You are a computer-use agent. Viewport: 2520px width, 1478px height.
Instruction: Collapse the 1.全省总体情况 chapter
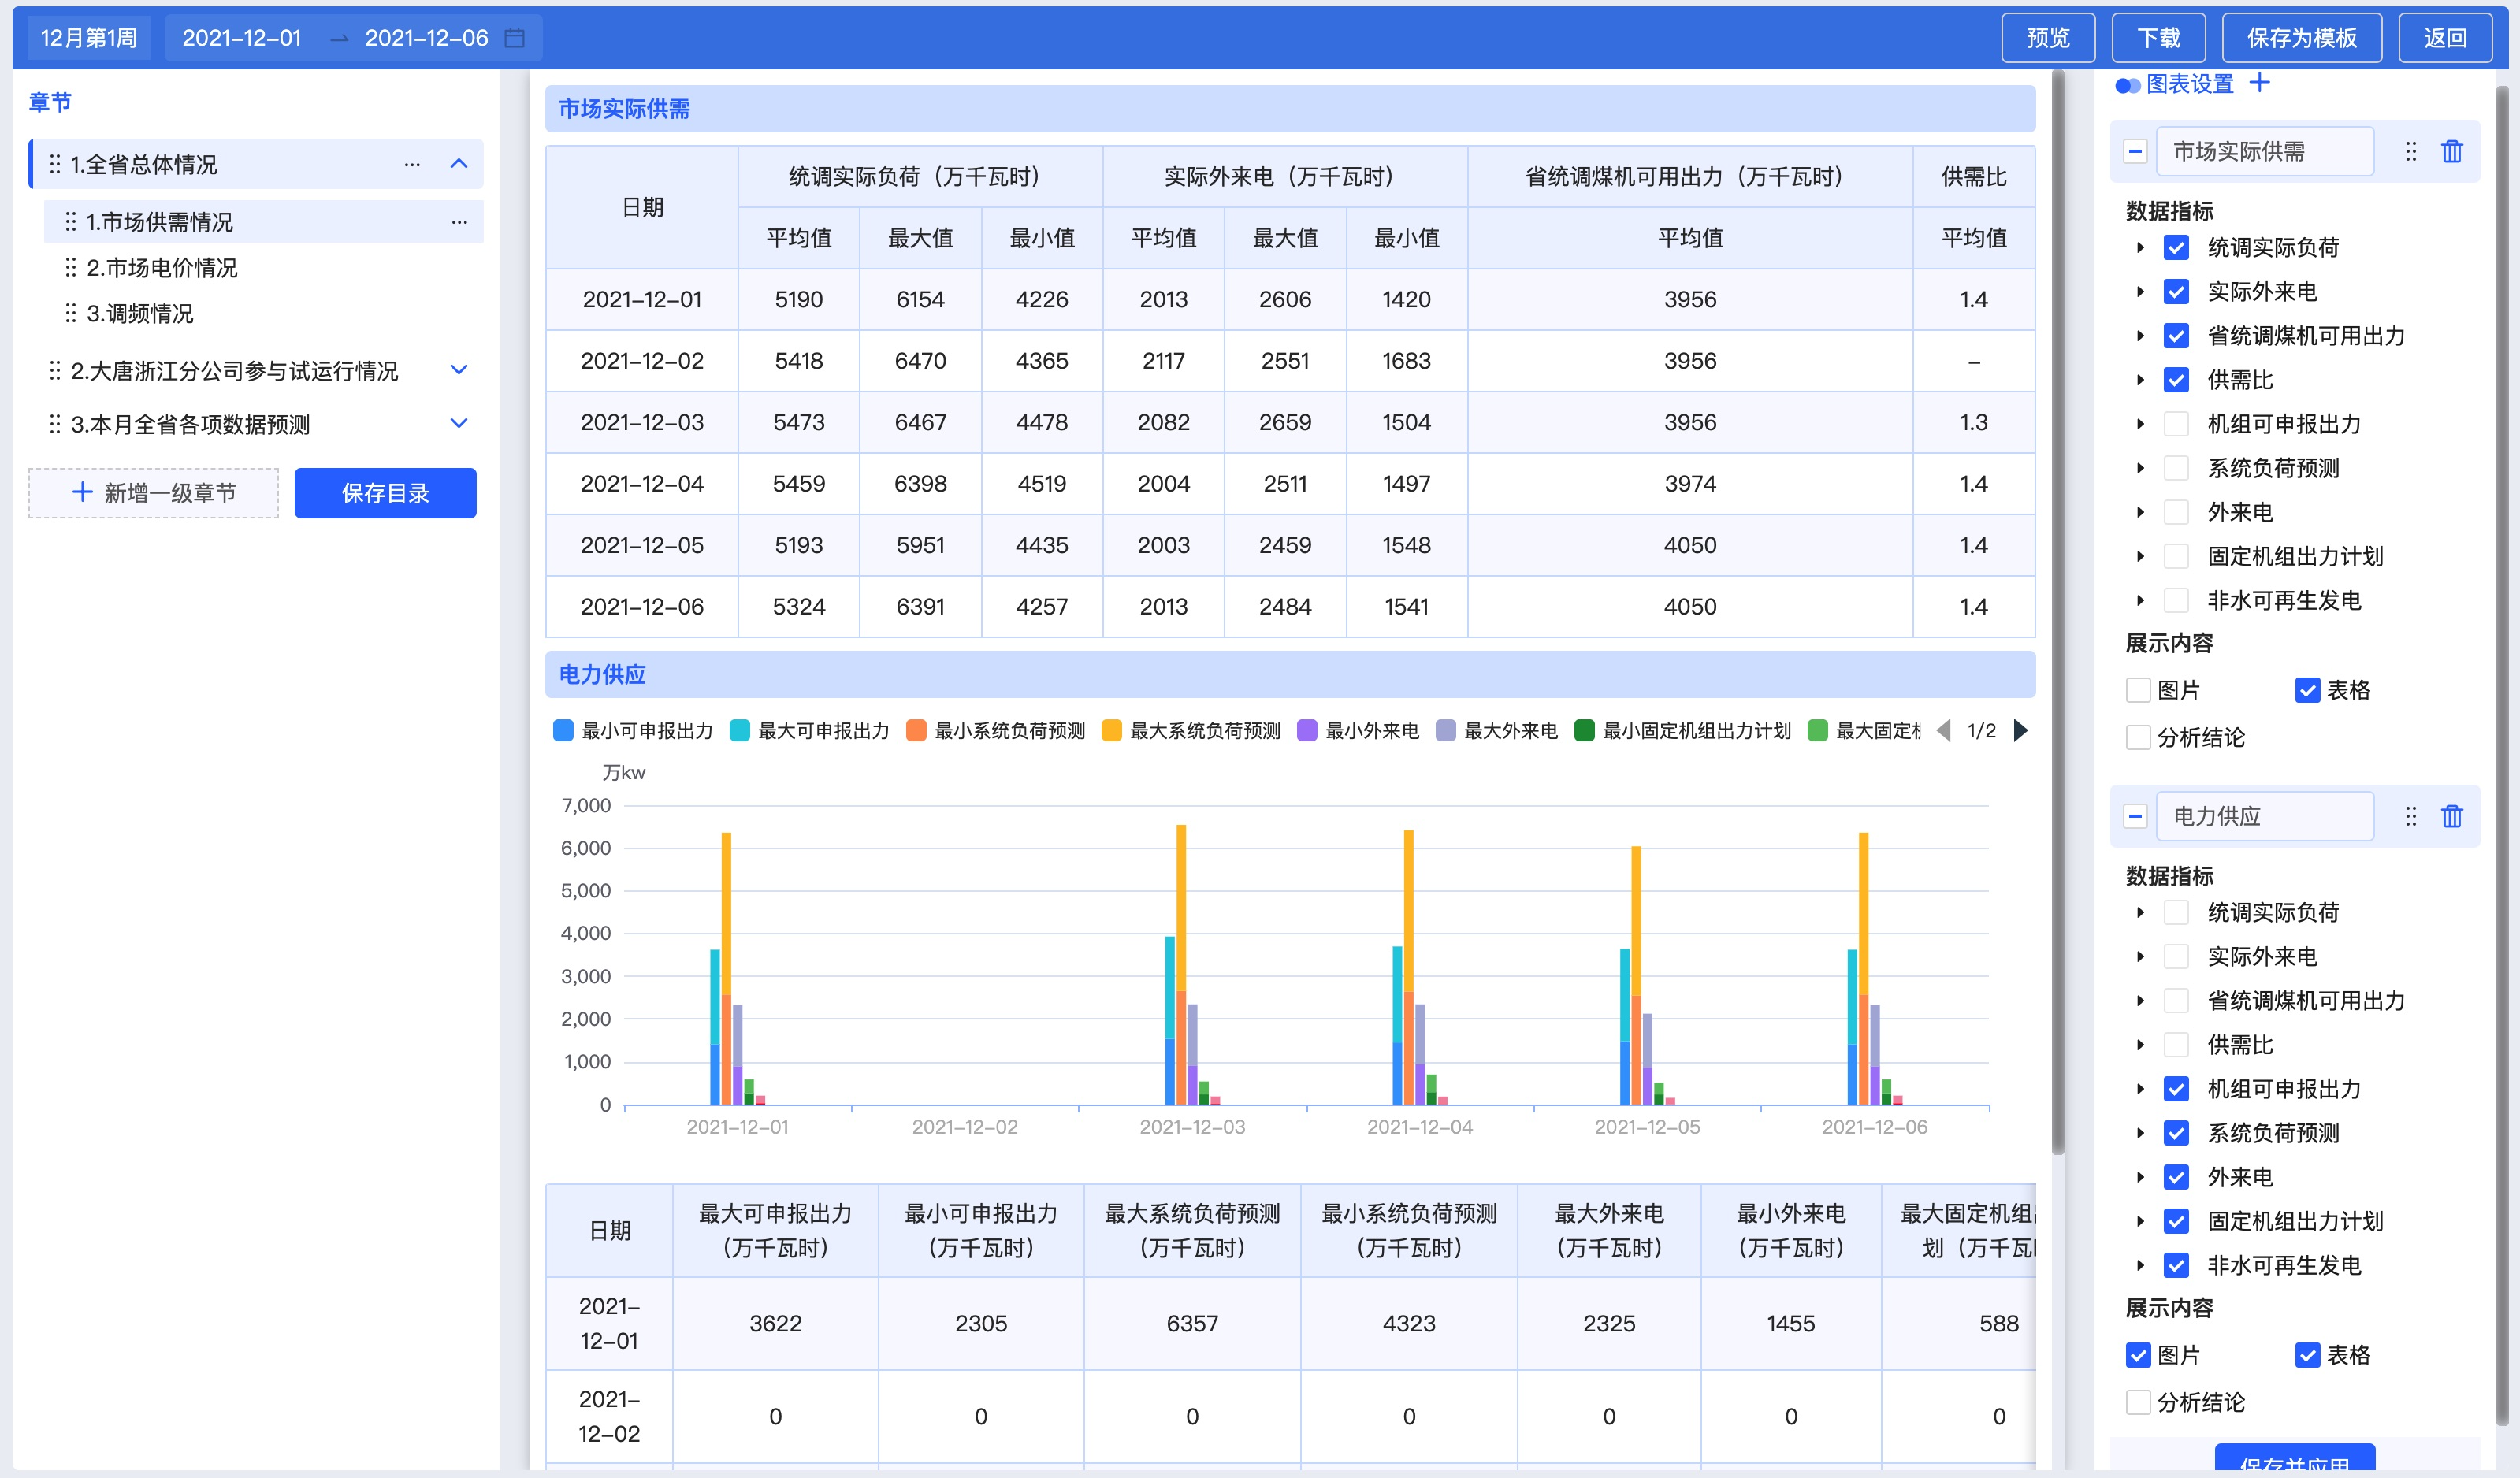[x=459, y=163]
